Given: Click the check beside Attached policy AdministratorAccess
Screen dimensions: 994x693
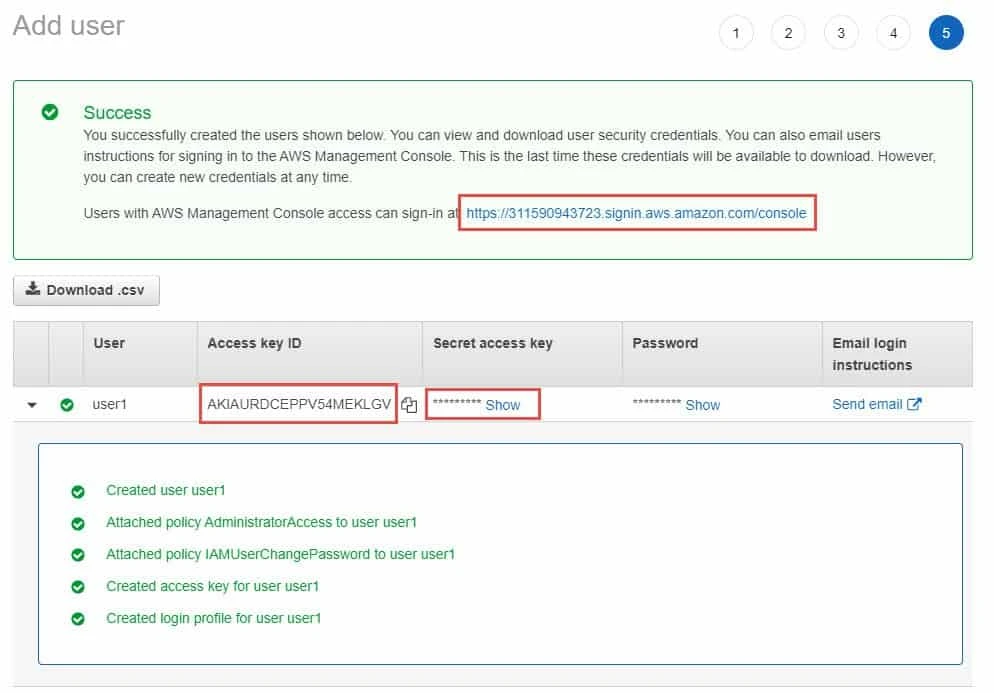Looking at the screenshot, I should [79, 522].
